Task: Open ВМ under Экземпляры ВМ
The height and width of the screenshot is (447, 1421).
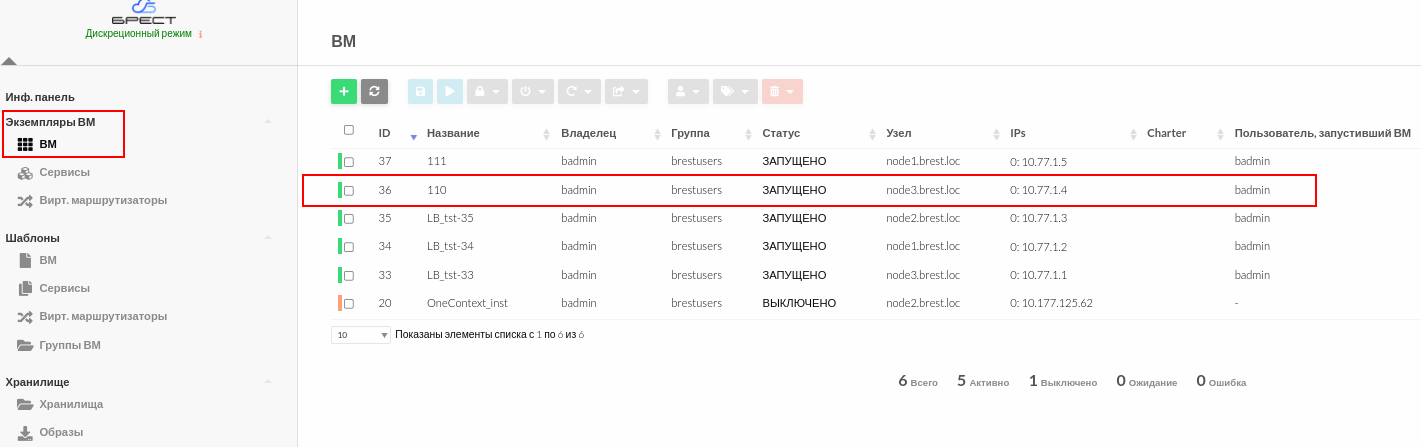Action: click(47, 144)
